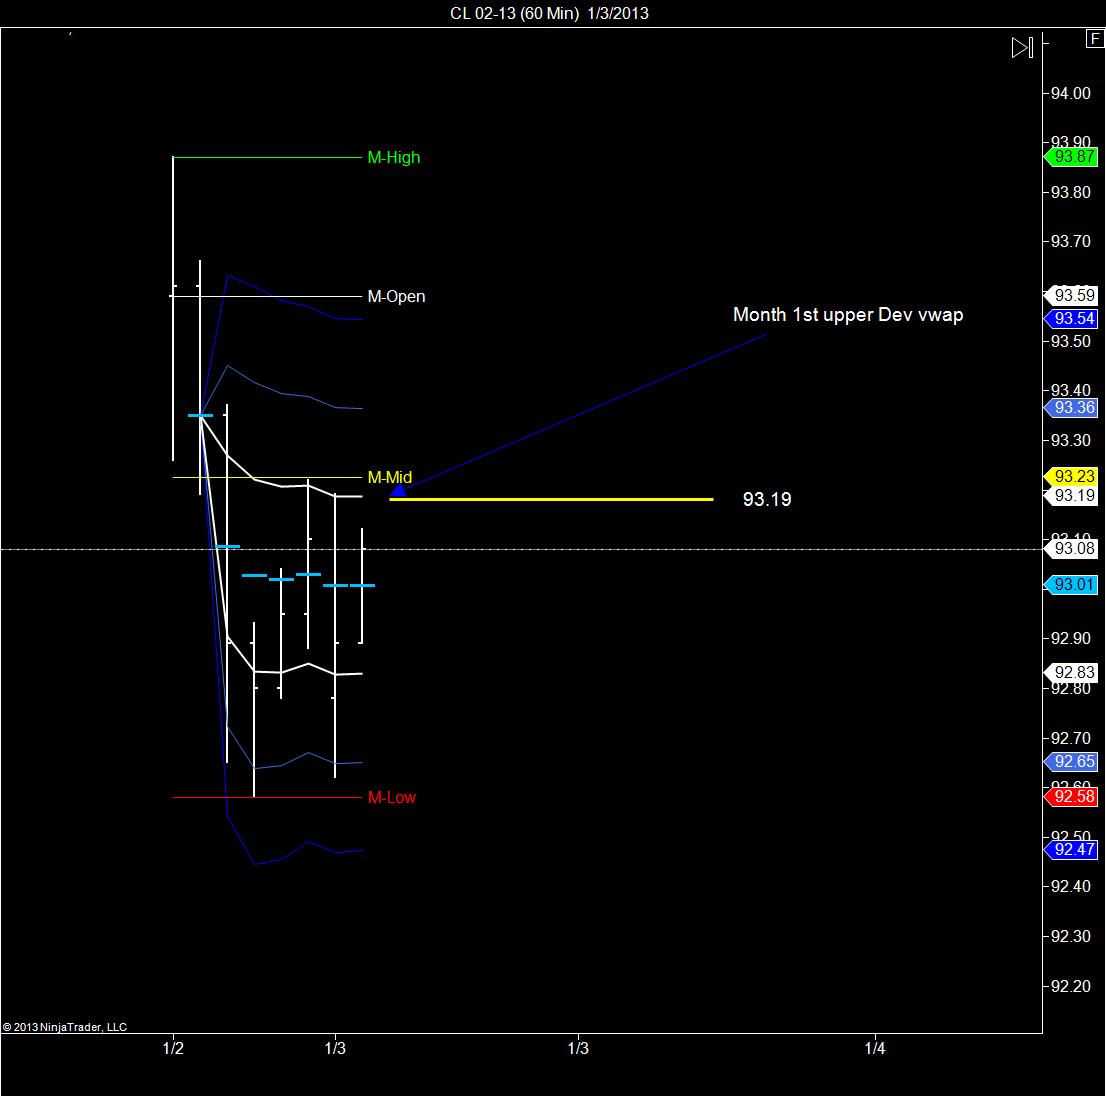Click the 92.20 price axis label
Screen dimensions: 1106x1097
click(x=1071, y=986)
